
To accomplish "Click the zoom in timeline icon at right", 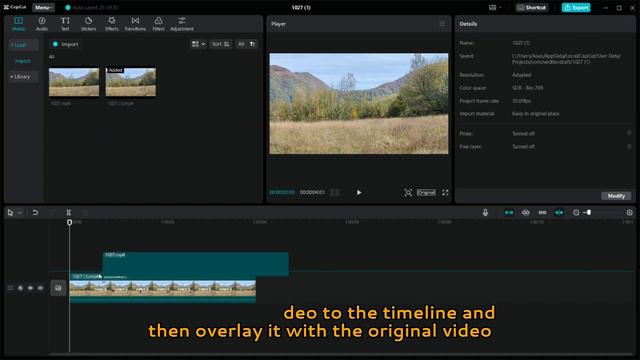I will pos(629,213).
